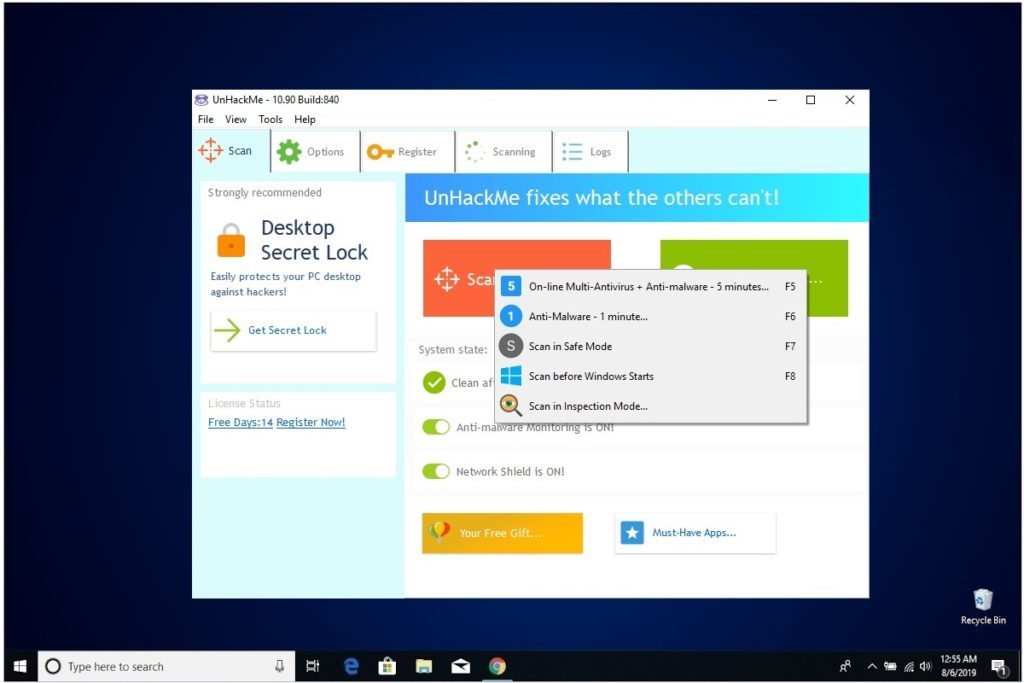
Task: Click the green checkmark system state icon
Action: 434,382
